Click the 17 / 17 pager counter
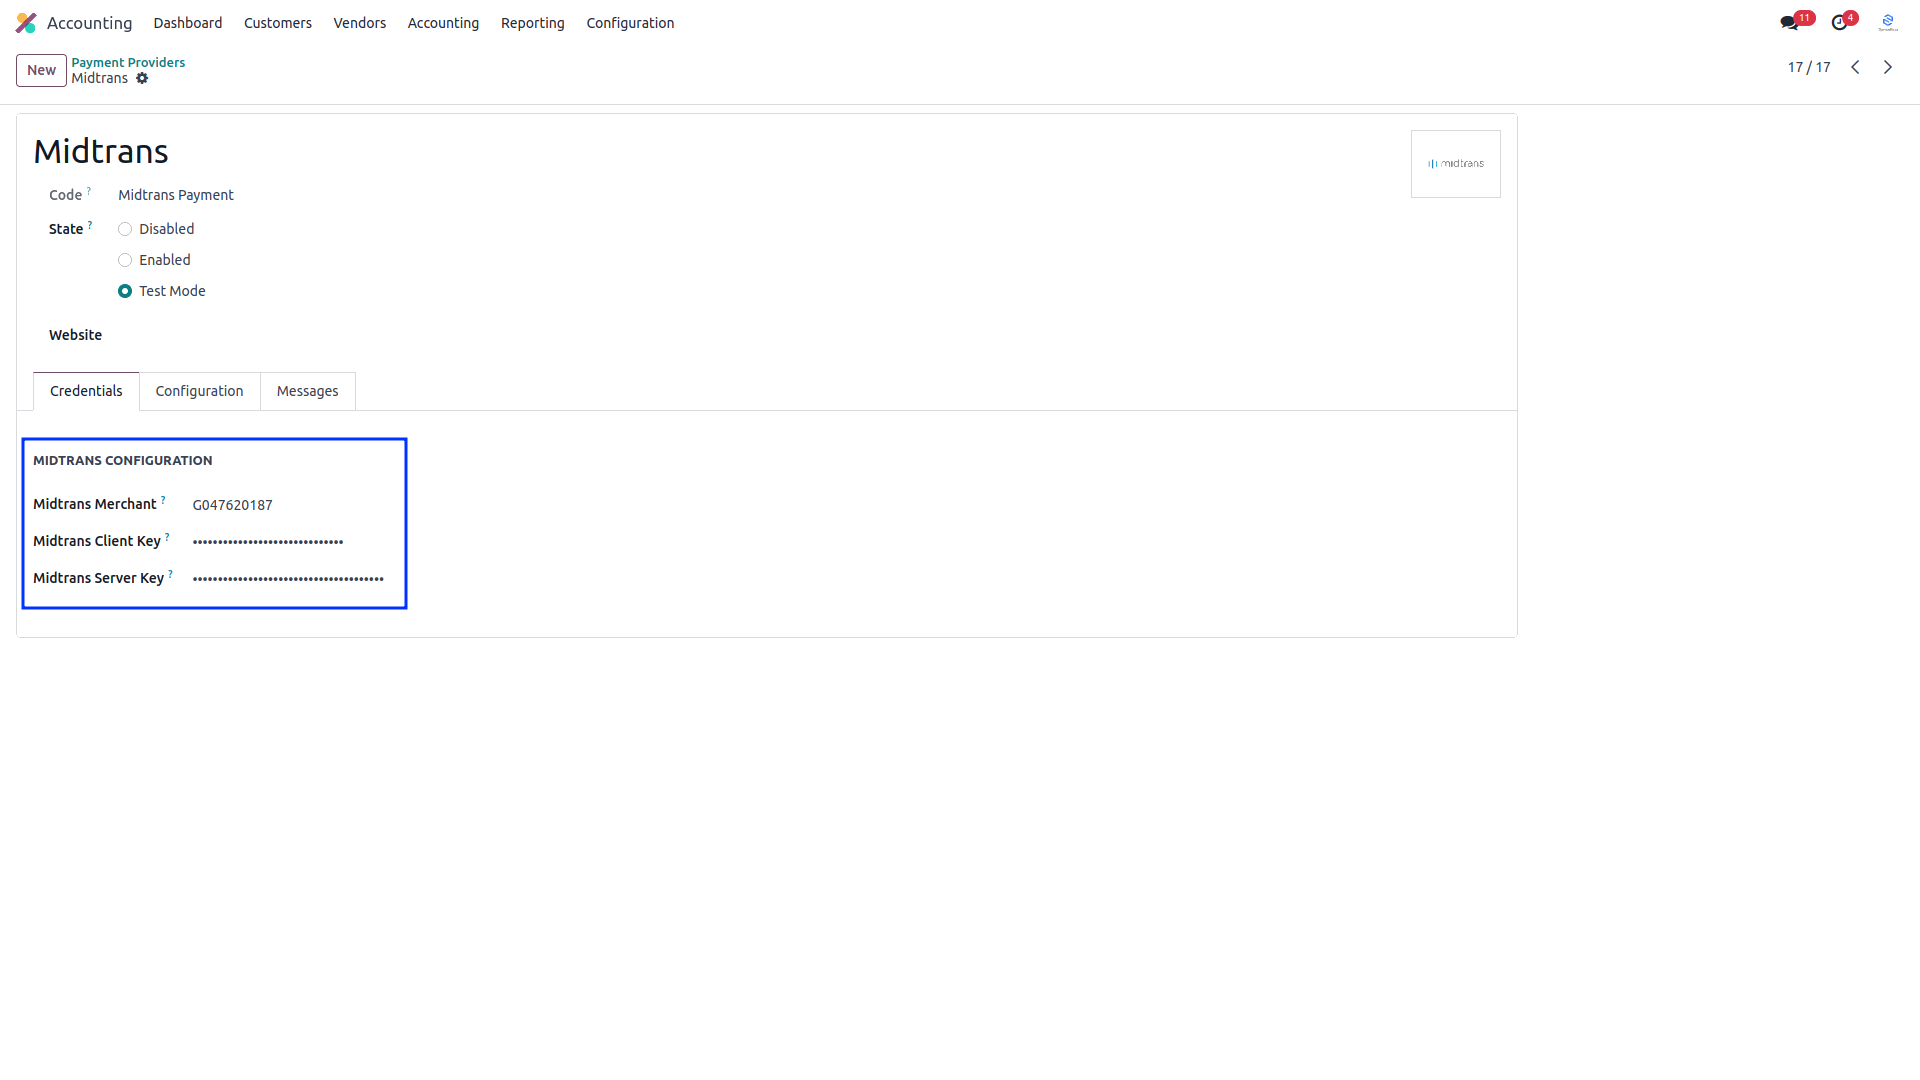Screen dimensions: 1920x1080 tap(1809, 67)
